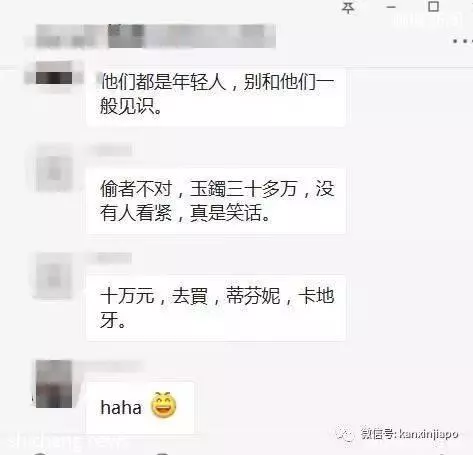Click the laughing emoji next to haha
This screenshot has width=473, height=455.
[x=164, y=405]
